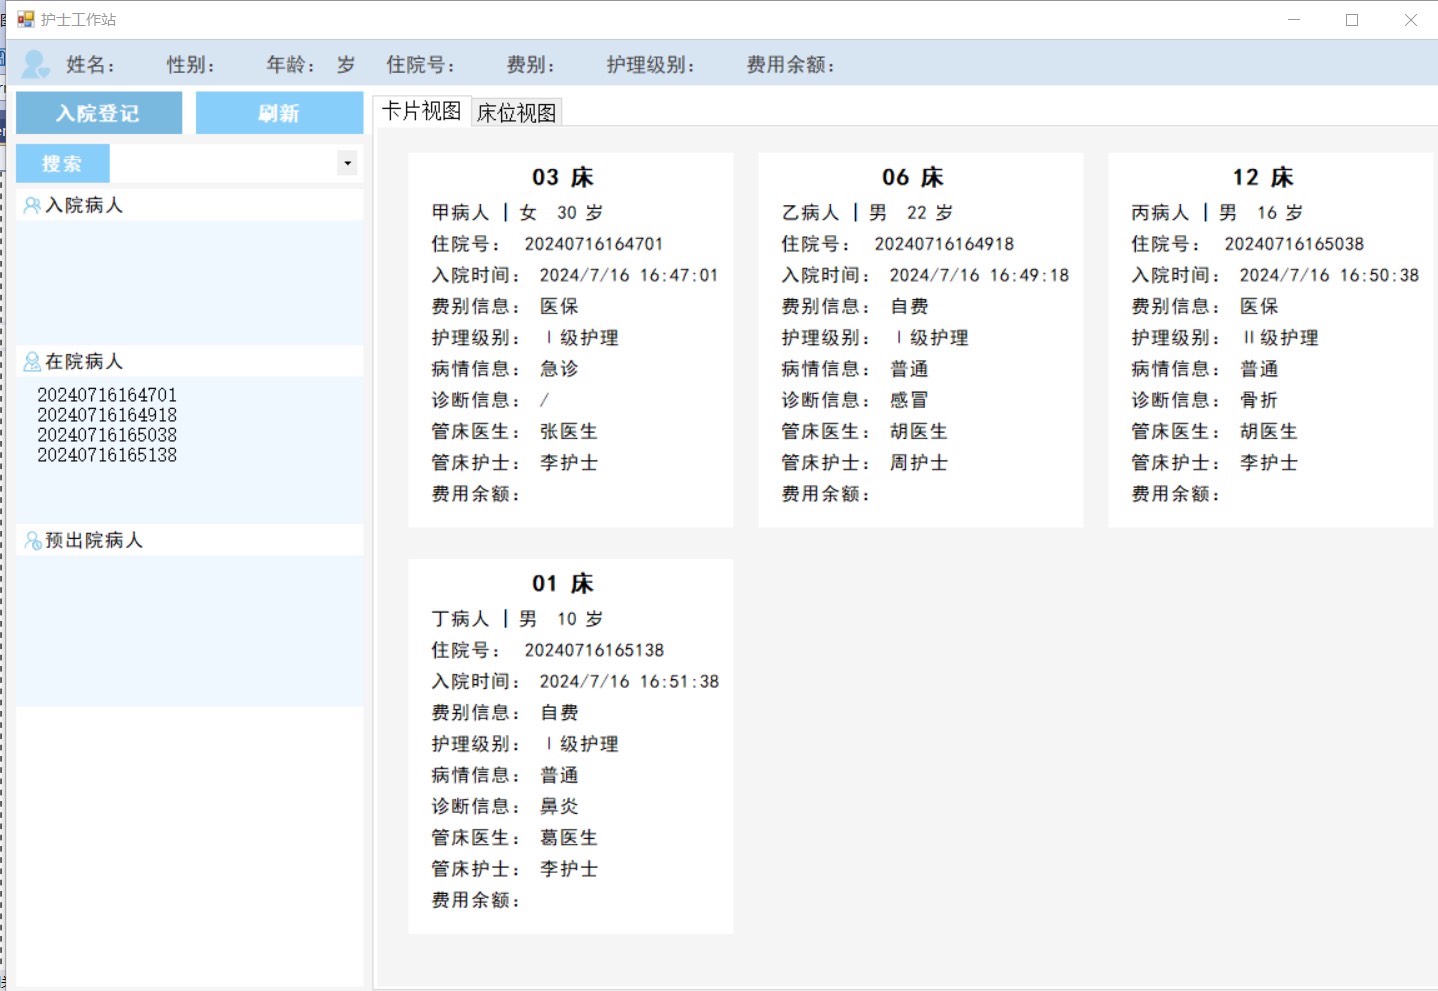Select inpatient record 20240716164701
Image resolution: width=1438 pixels, height=991 pixels.
pos(107,395)
